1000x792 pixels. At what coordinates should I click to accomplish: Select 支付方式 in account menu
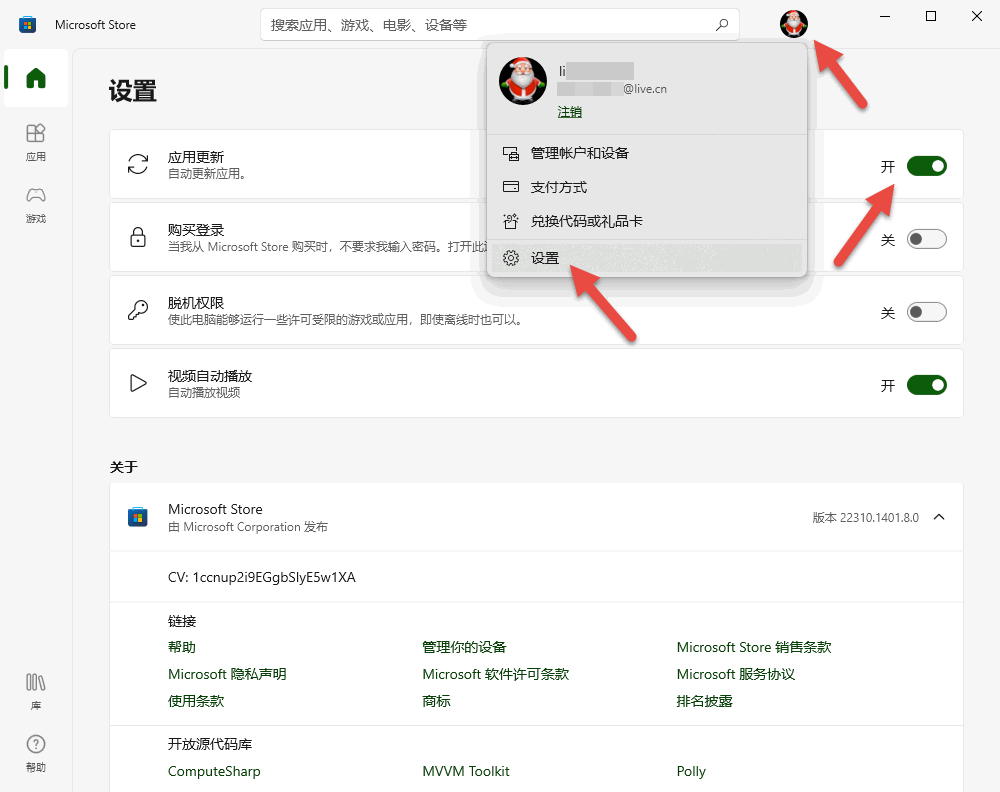point(647,187)
